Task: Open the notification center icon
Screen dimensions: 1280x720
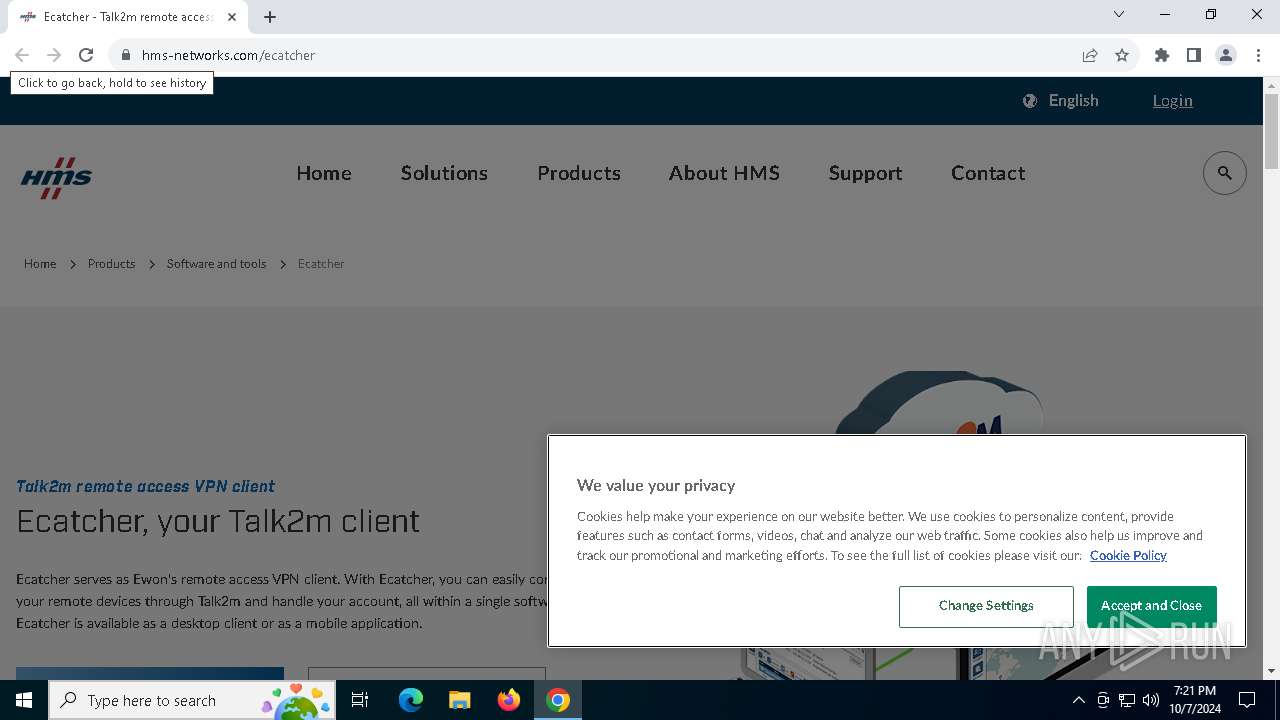Action: [1247, 700]
